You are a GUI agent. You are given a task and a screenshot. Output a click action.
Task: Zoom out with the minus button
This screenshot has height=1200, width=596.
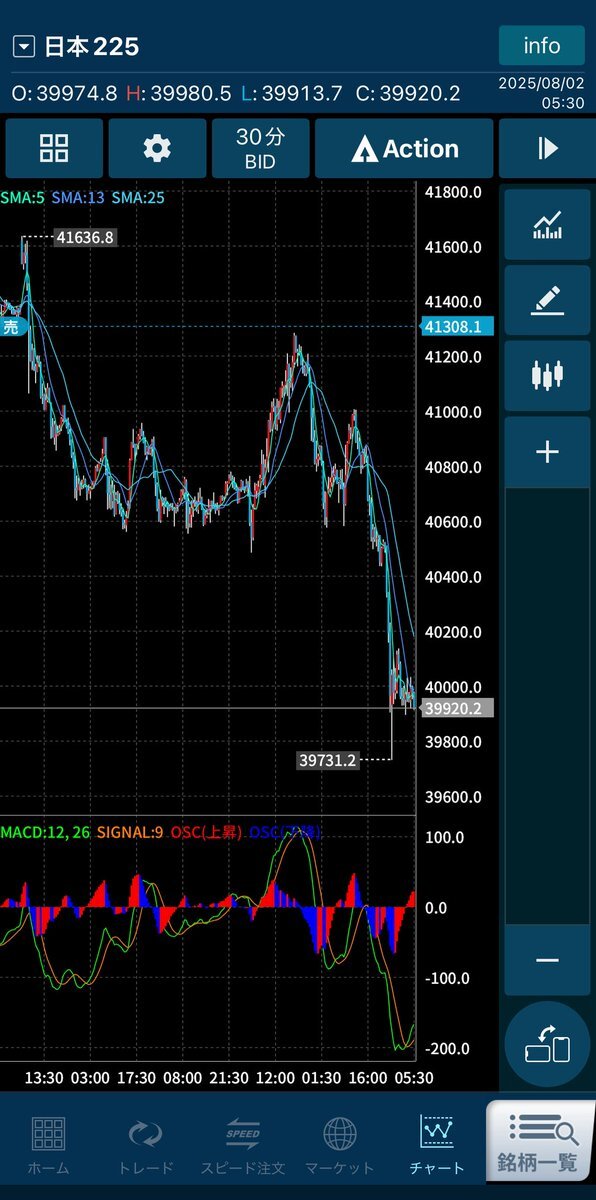(547, 960)
